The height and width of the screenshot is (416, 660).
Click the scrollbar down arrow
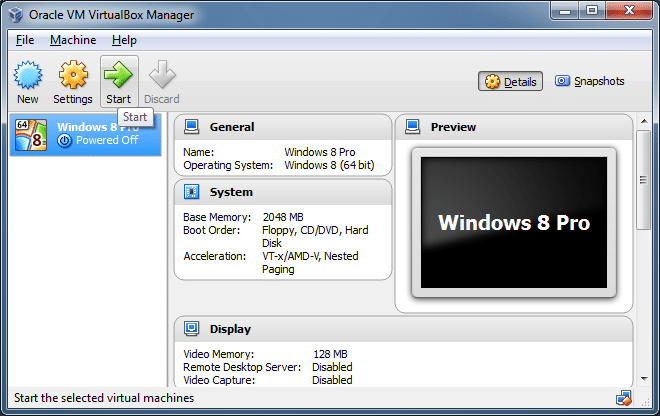coord(644,379)
